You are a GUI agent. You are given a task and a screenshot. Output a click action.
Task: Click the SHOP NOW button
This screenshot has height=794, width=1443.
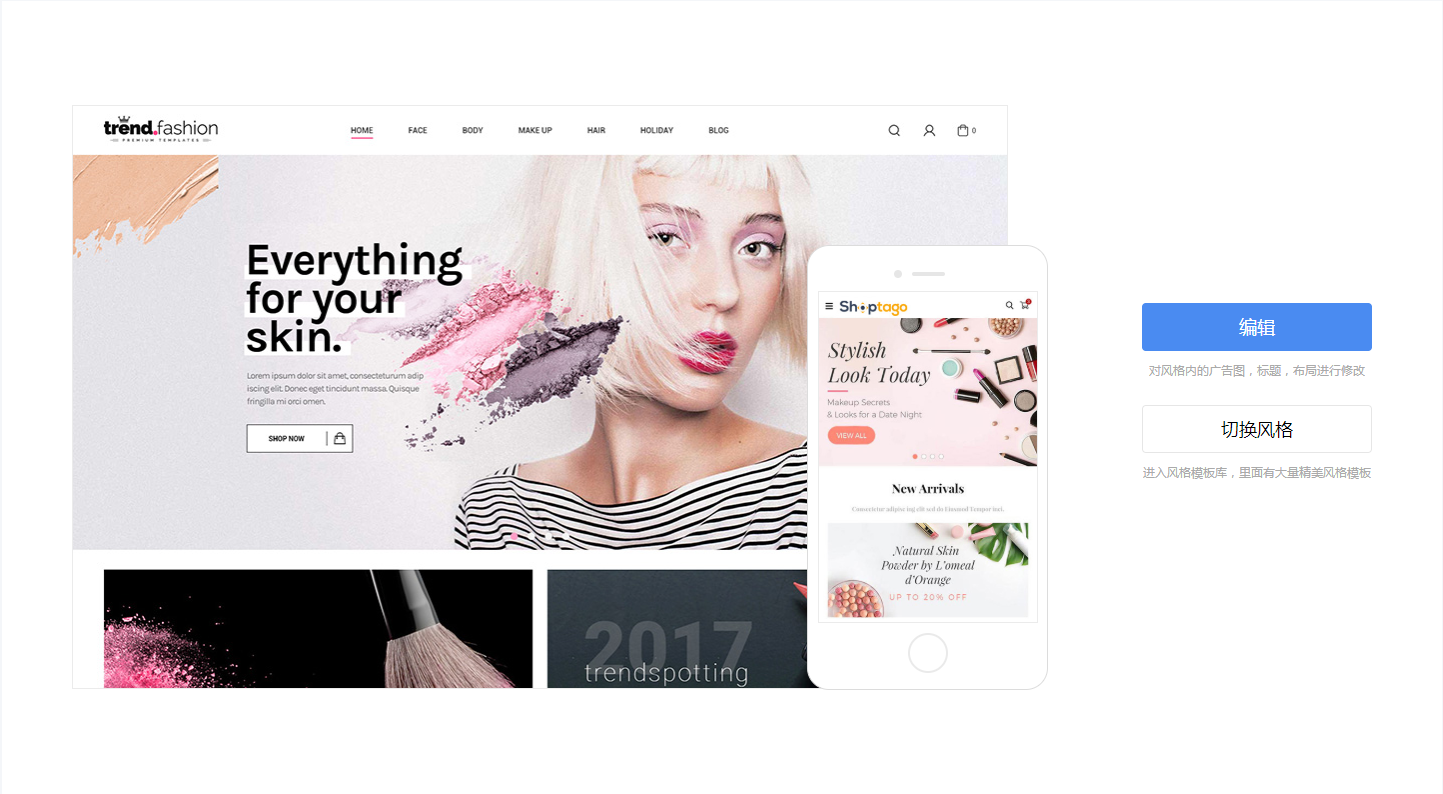tap(299, 438)
